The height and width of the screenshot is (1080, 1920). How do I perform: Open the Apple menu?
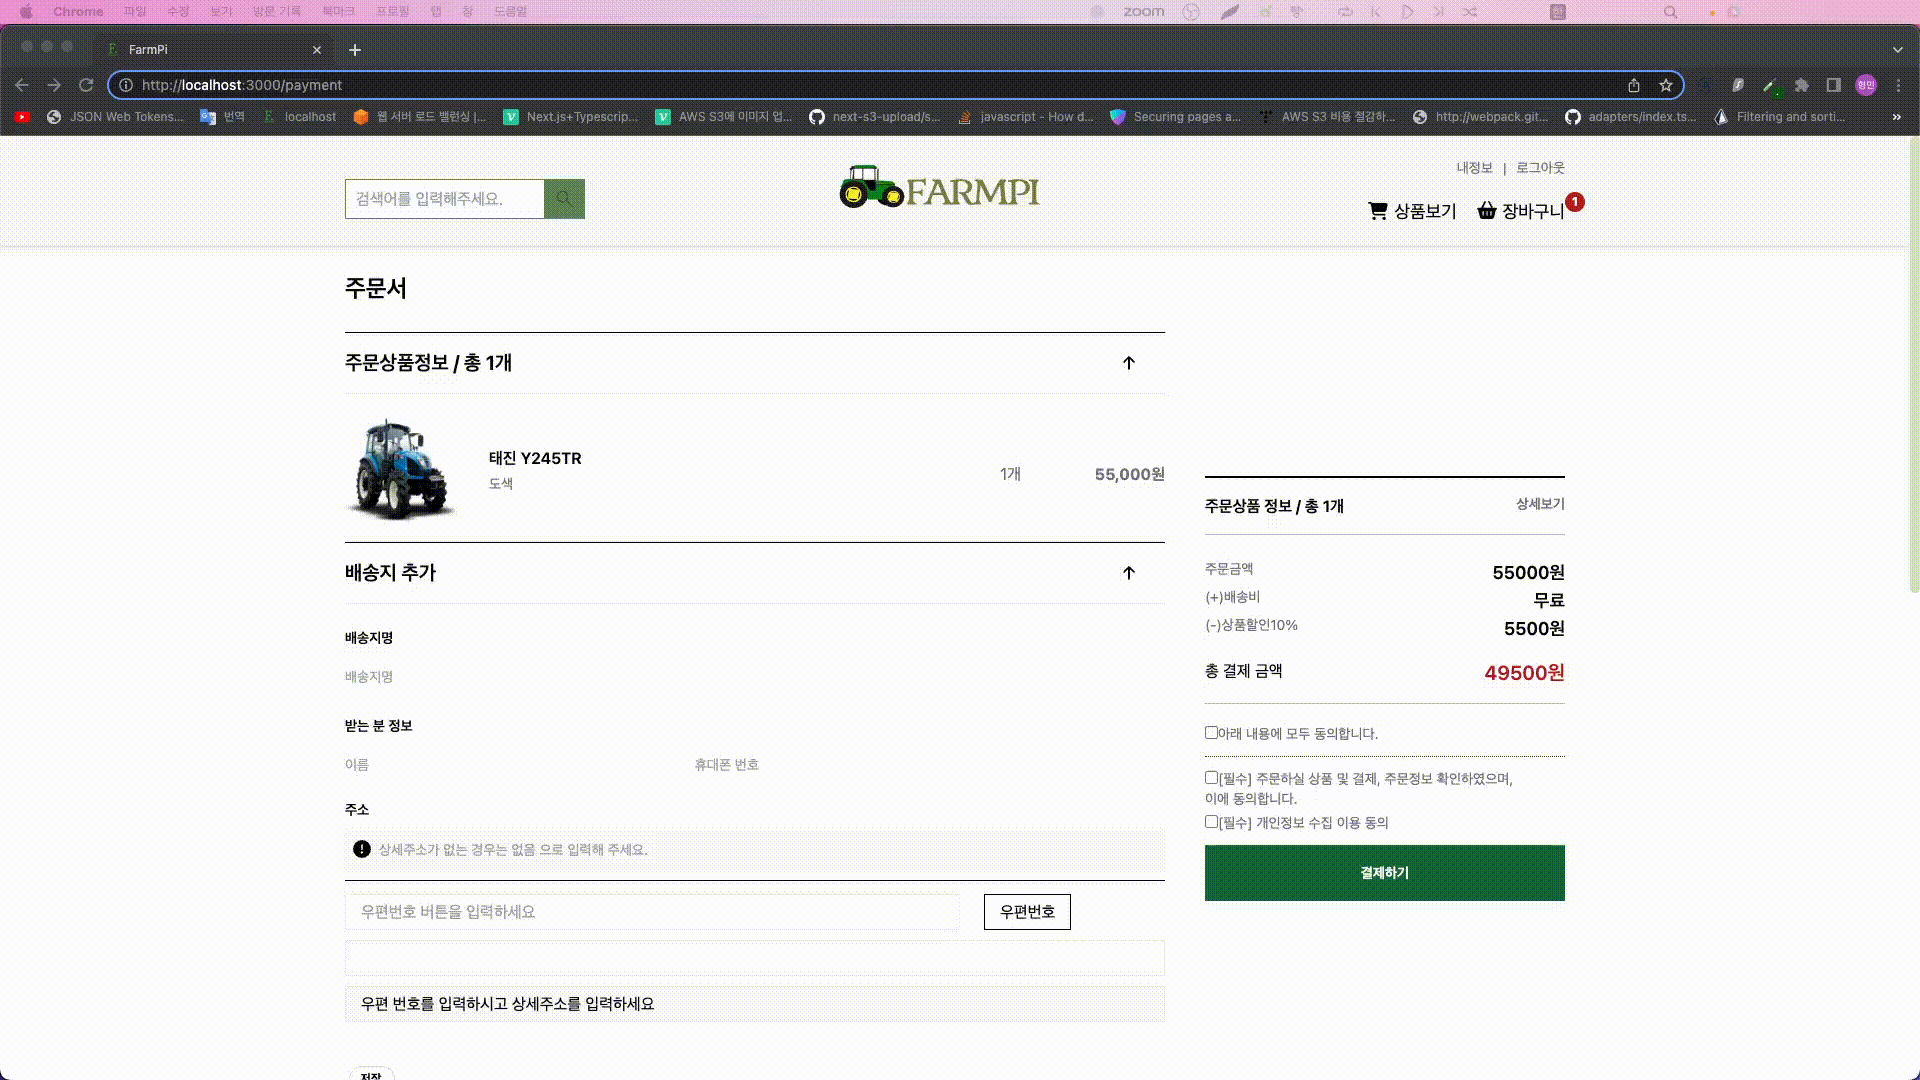click(x=26, y=12)
